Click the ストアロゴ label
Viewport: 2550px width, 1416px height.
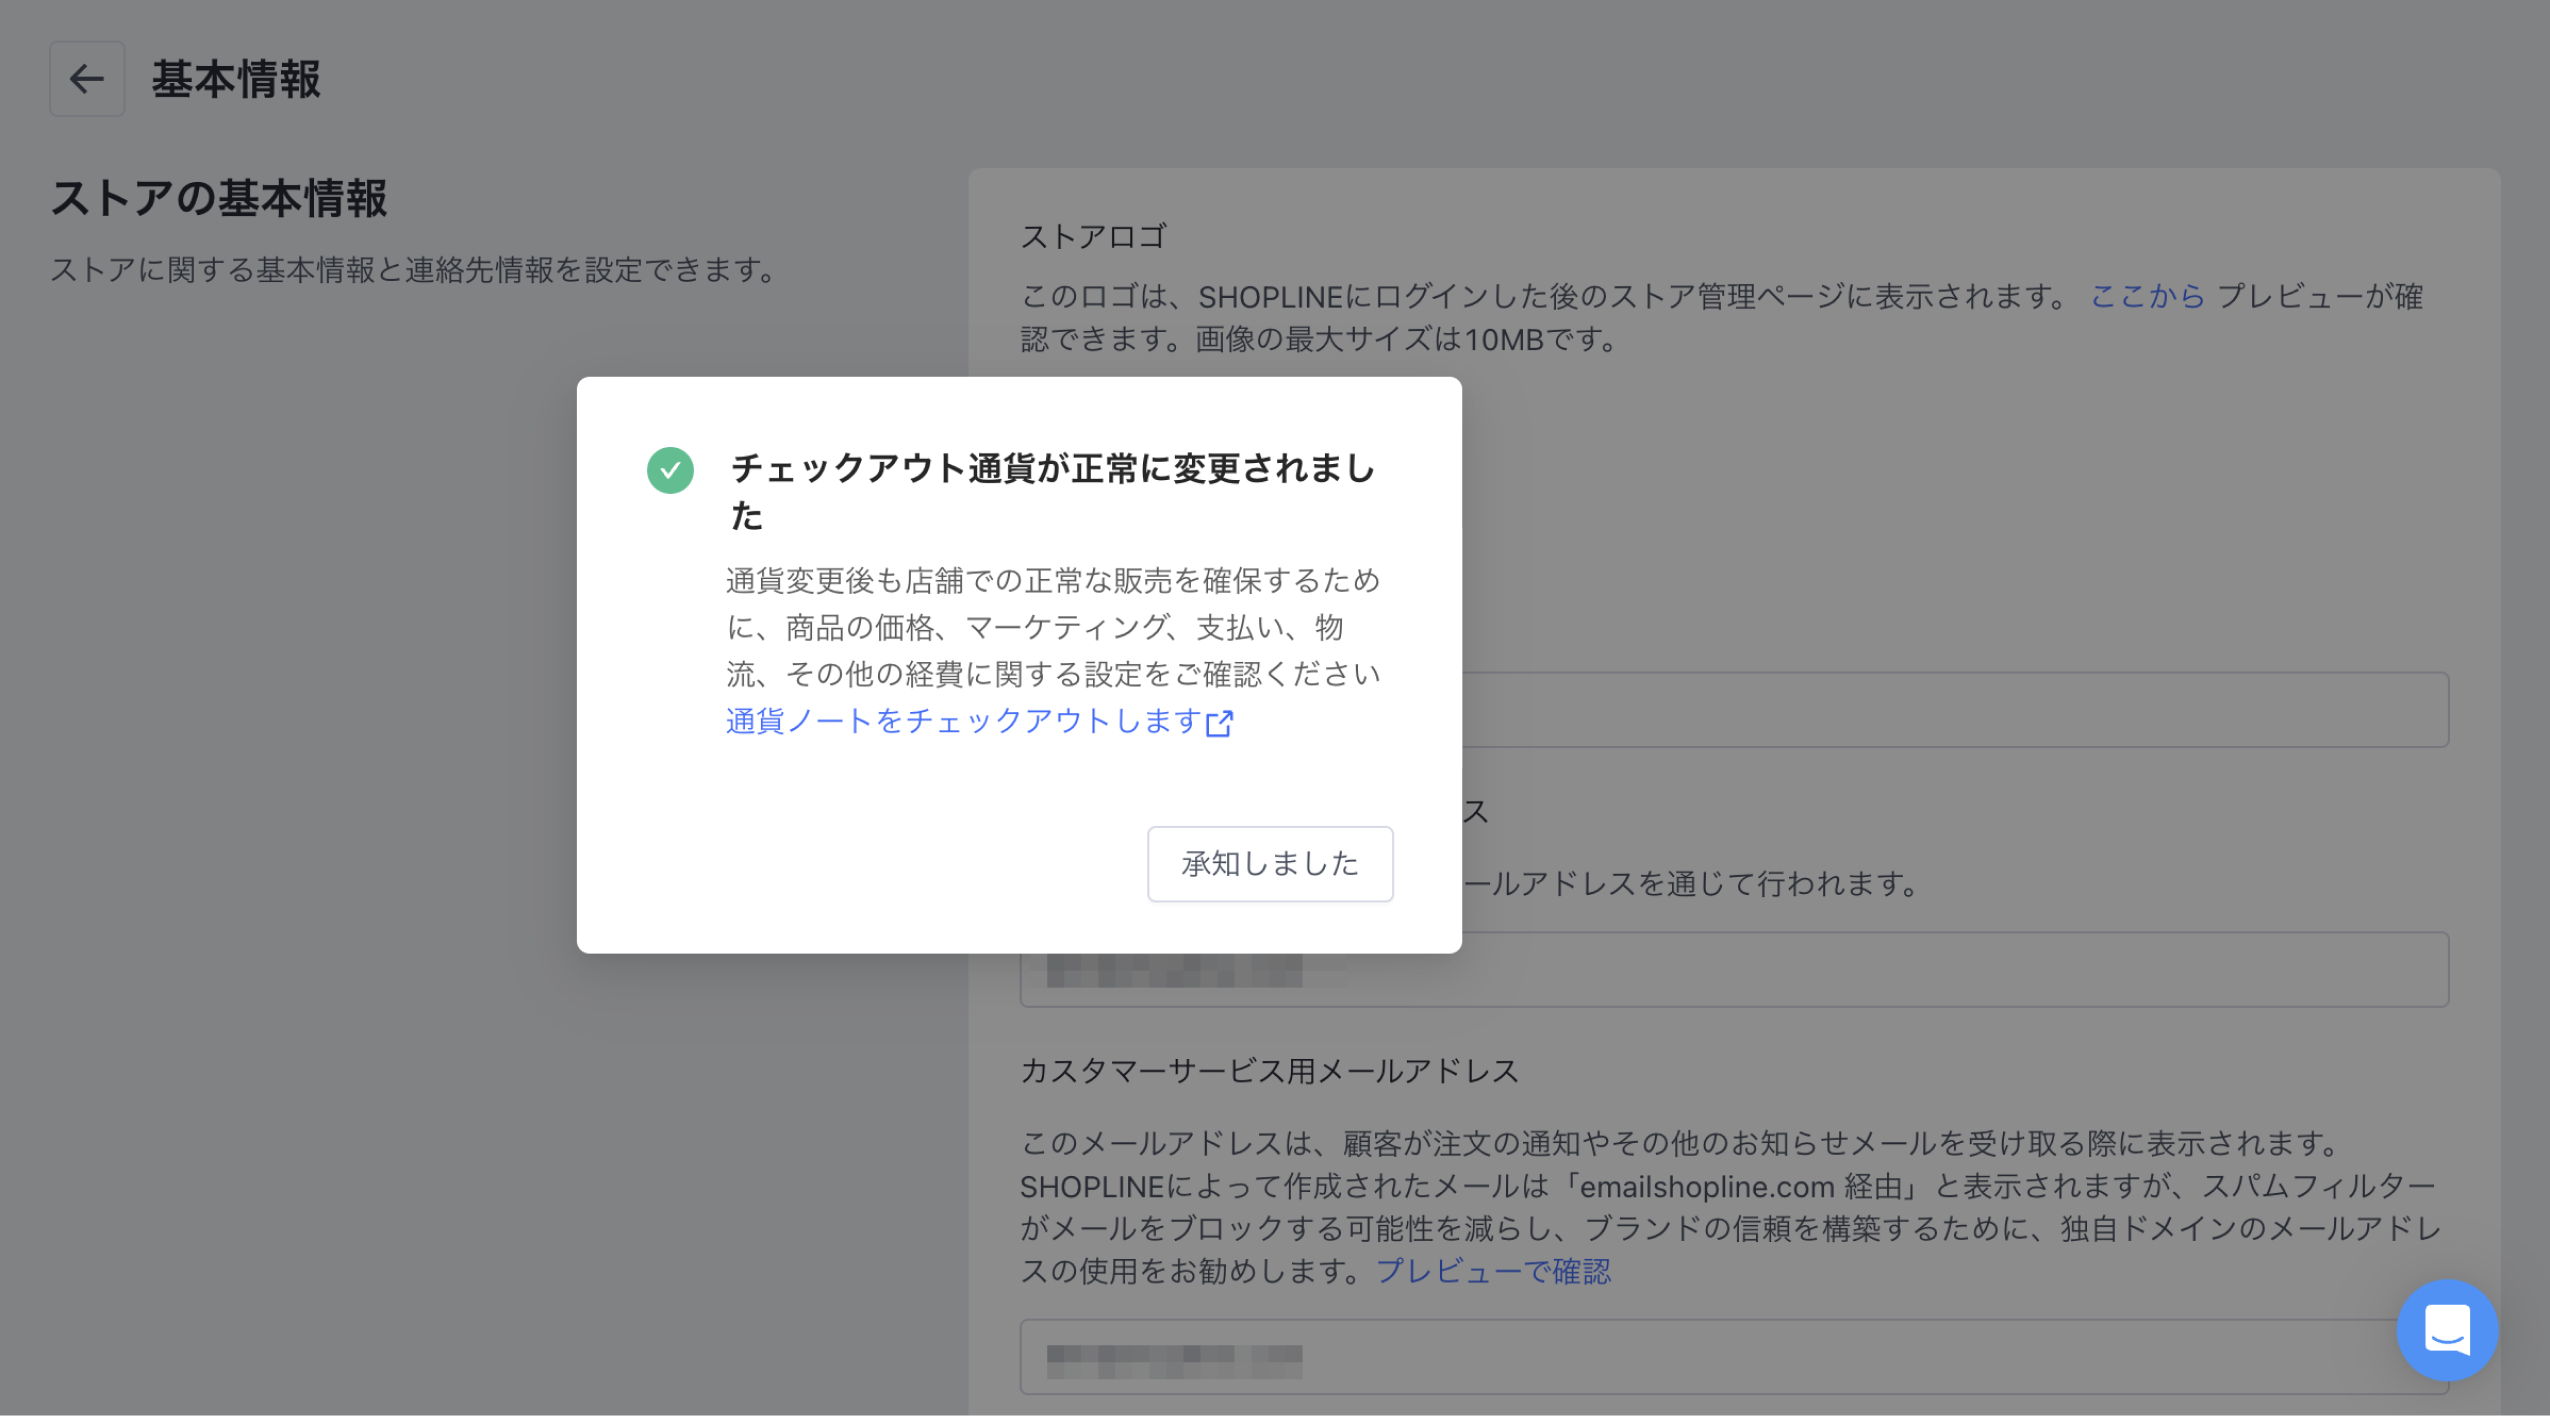pyautogui.click(x=1093, y=236)
